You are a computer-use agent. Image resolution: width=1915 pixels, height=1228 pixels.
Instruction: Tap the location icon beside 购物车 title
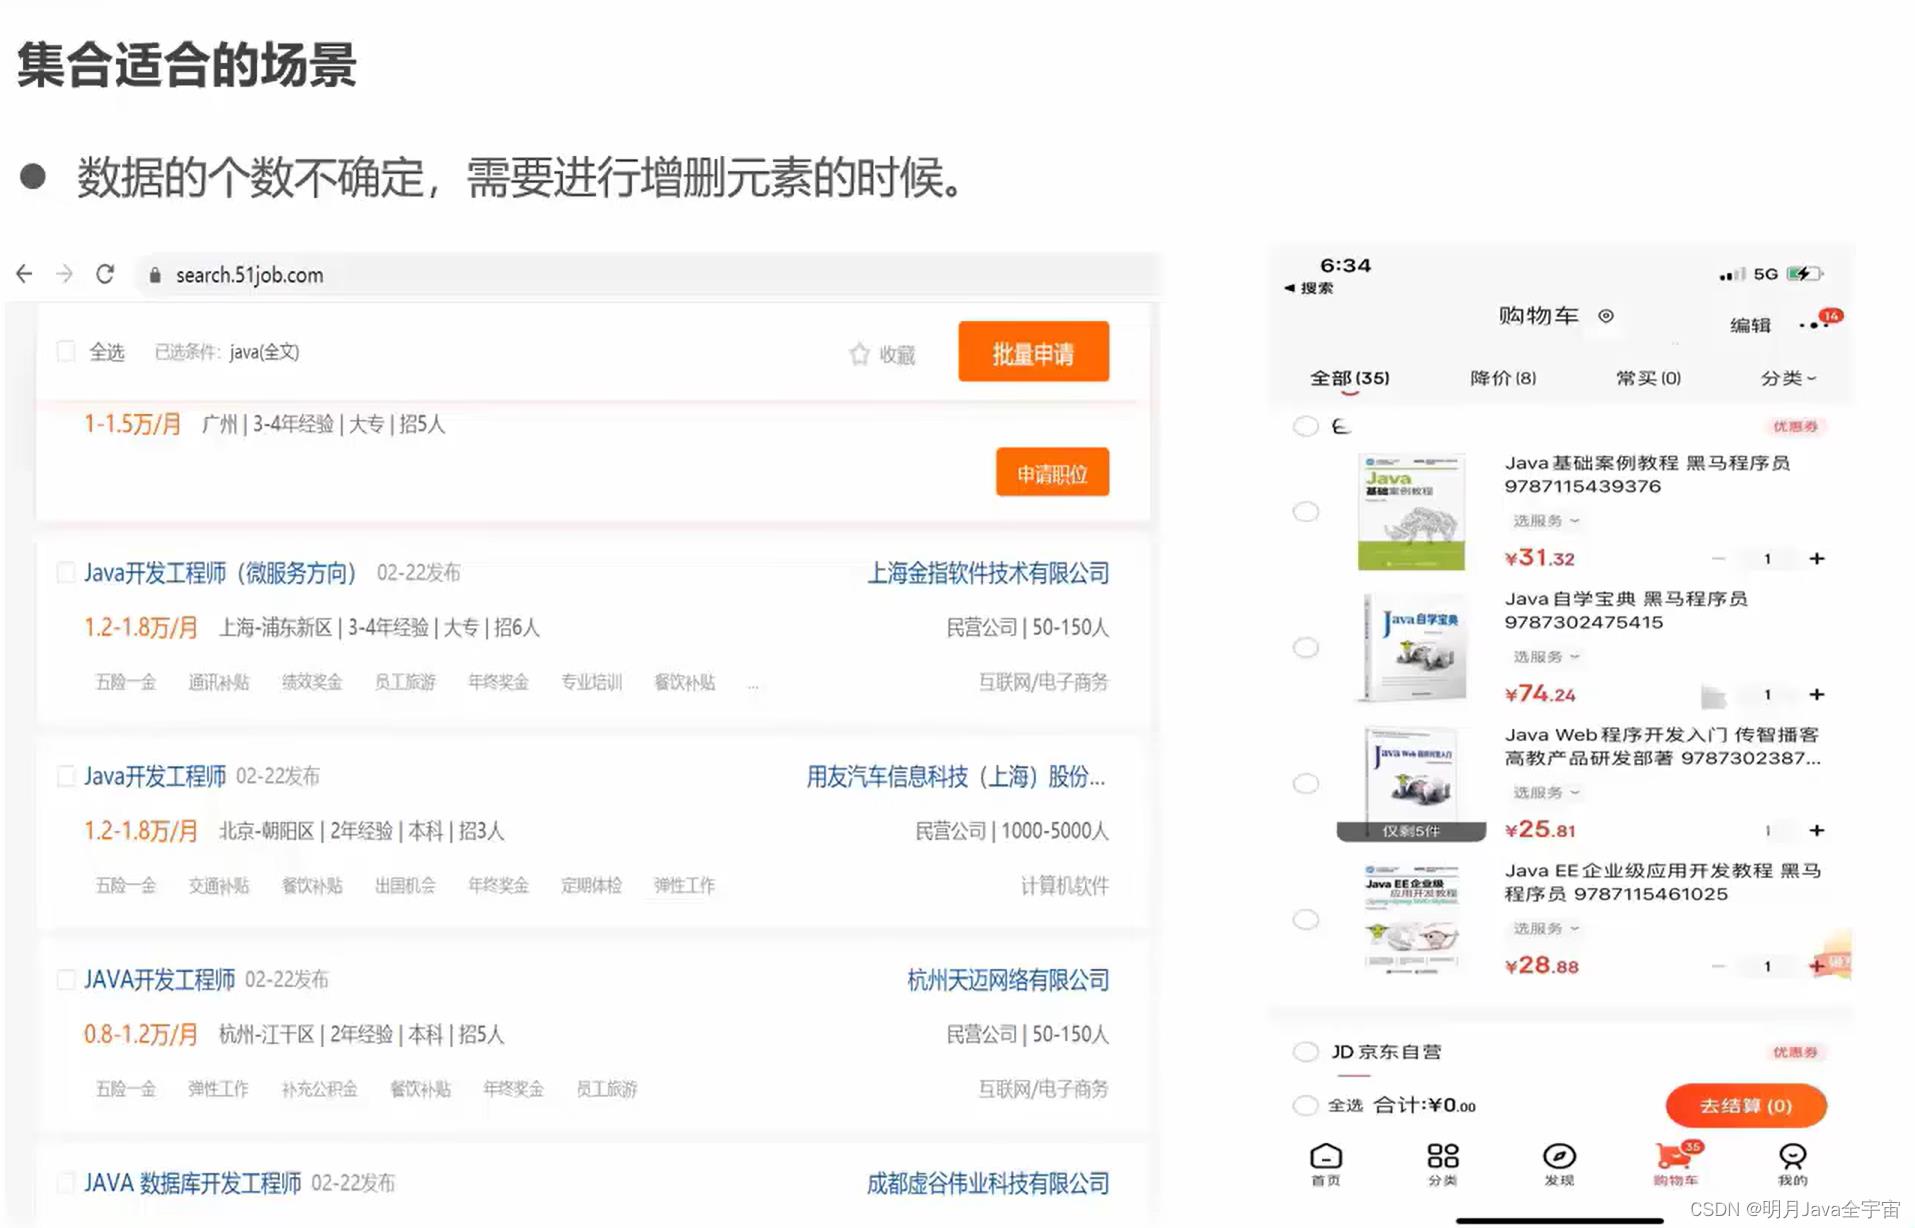pyautogui.click(x=1606, y=316)
